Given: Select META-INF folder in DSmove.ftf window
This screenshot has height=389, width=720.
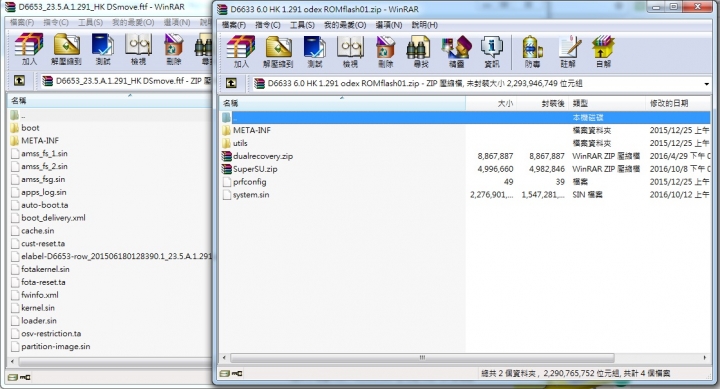Looking at the screenshot, I should click(40, 141).
